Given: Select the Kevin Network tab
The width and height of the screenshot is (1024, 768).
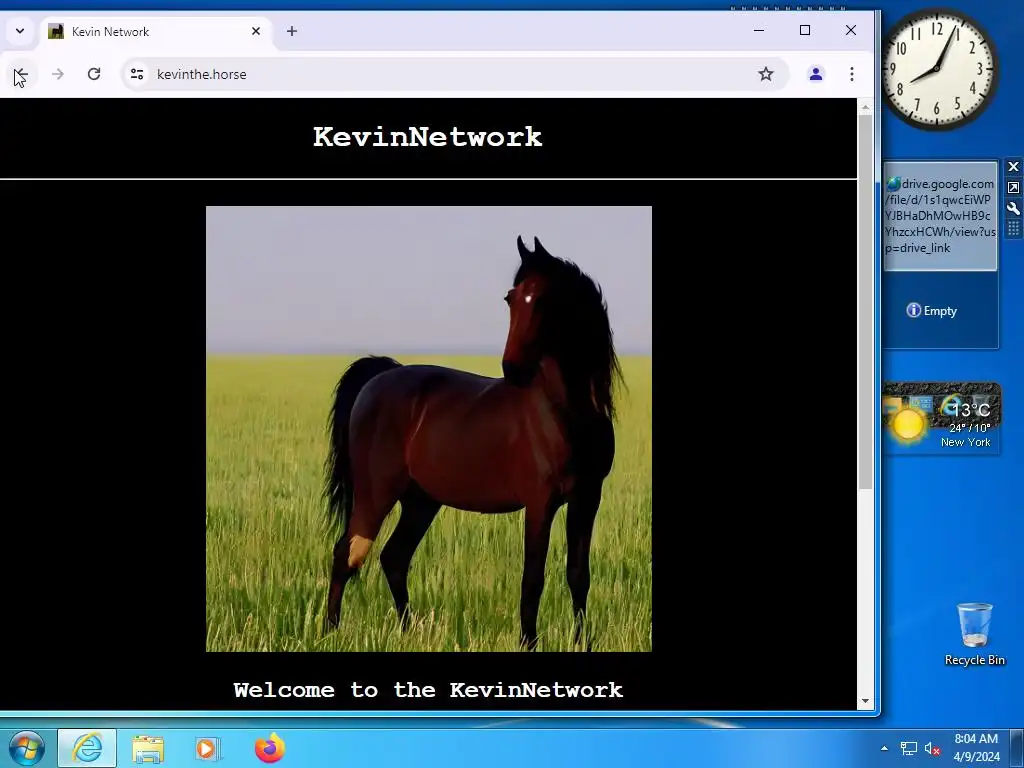Looking at the screenshot, I should 157,31.
